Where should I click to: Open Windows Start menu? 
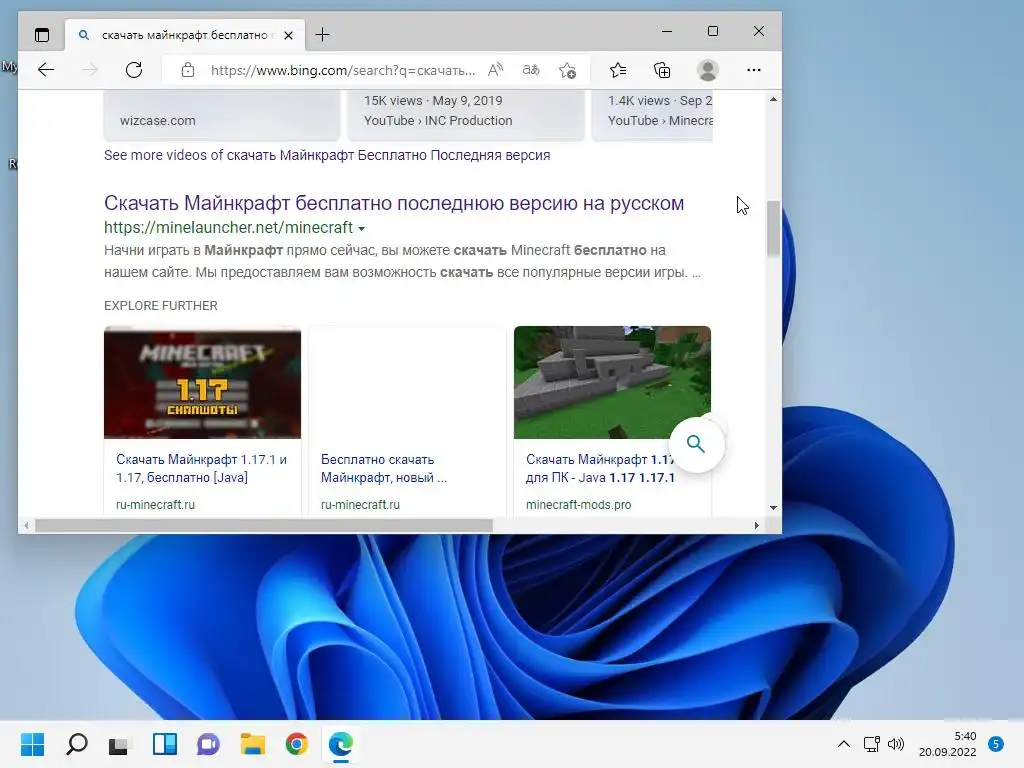[33, 744]
